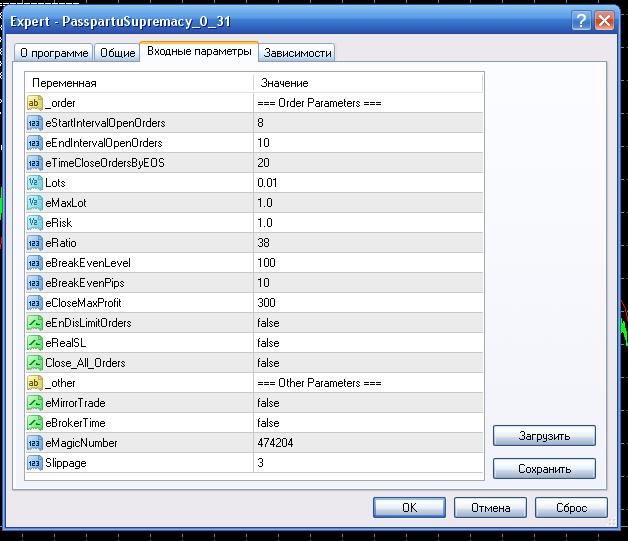Edit the eCloseMaxProfit value 300
The width and height of the screenshot is (628, 541).
tap(368, 303)
